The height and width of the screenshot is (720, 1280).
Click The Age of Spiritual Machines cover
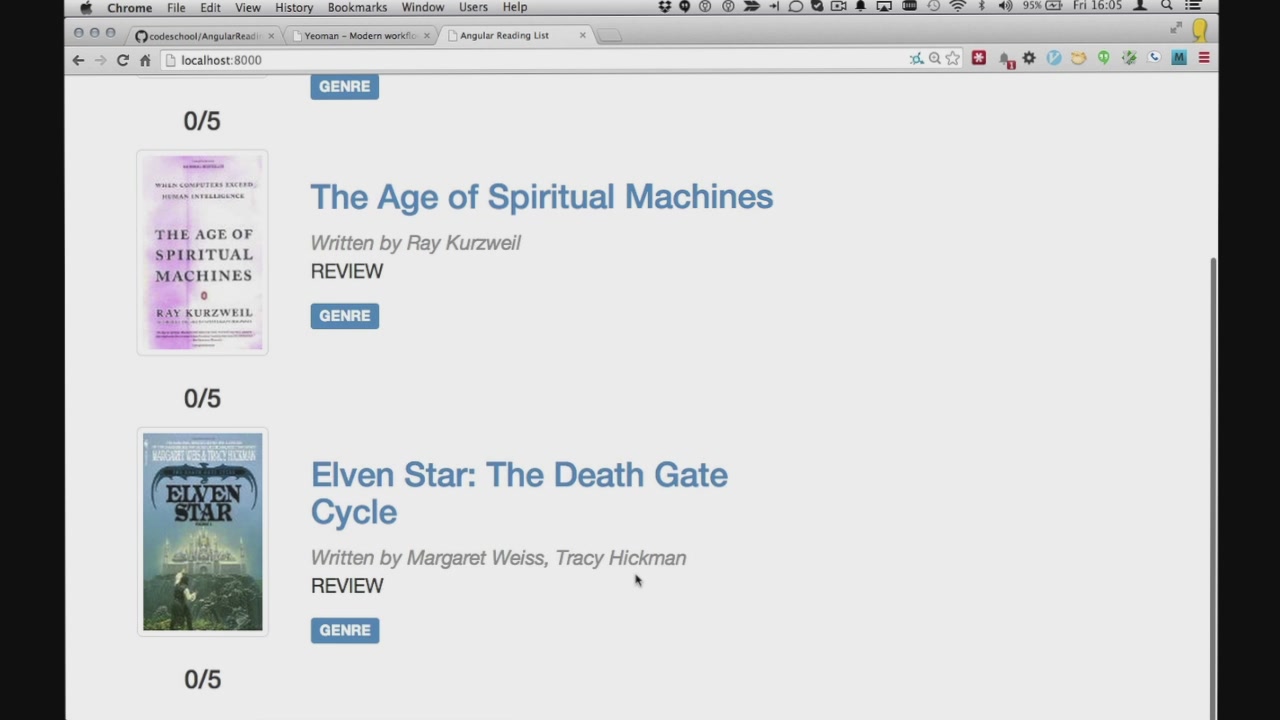202,252
